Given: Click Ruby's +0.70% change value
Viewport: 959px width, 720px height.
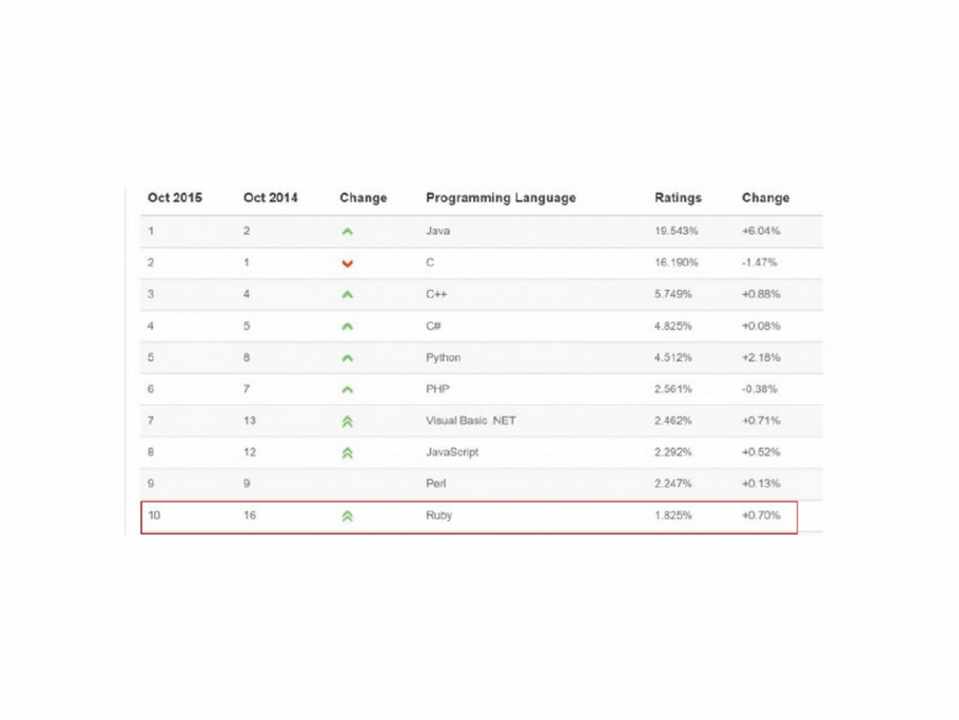Looking at the screenshot, I should (761, 516).
